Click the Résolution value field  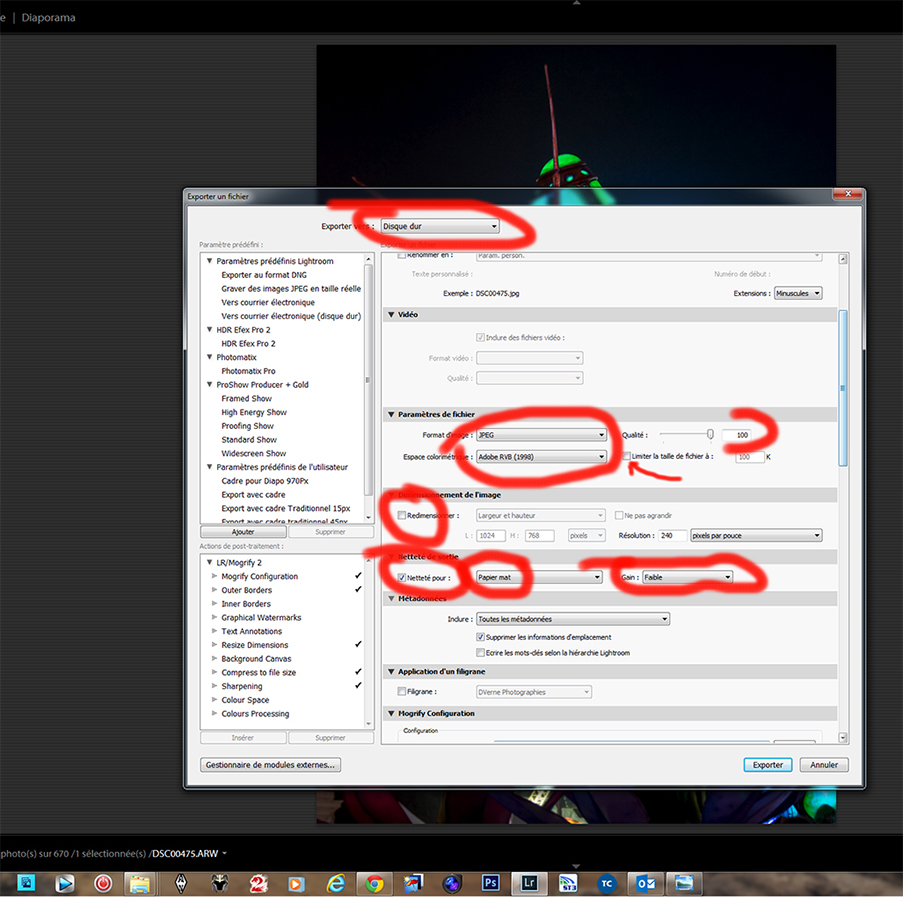click(x=673, y=536)
